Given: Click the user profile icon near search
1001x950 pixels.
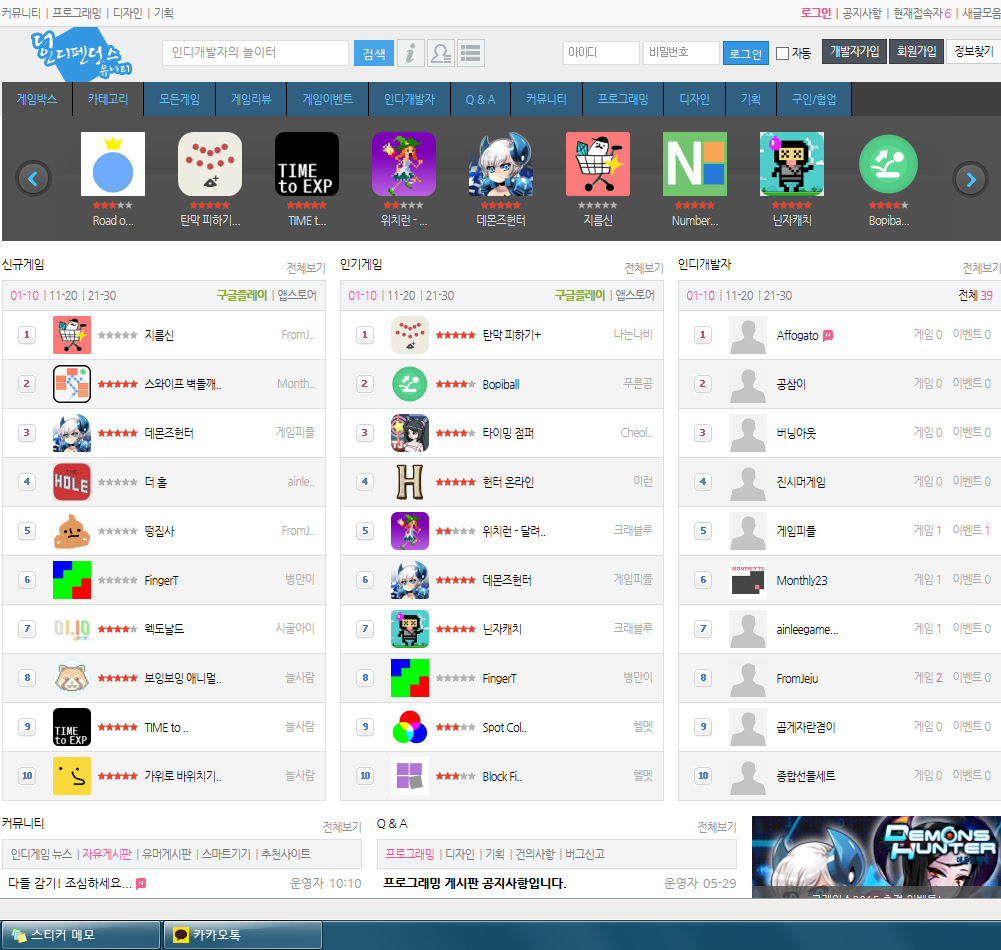Looking at the screenshot, I should (440, 53).
